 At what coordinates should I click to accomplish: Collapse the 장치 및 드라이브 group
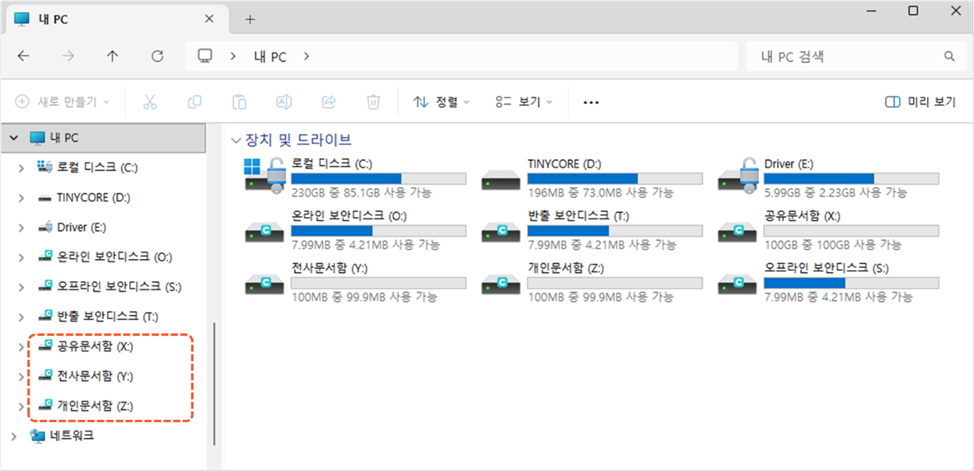pyautogui.click(x=236, y=140)
